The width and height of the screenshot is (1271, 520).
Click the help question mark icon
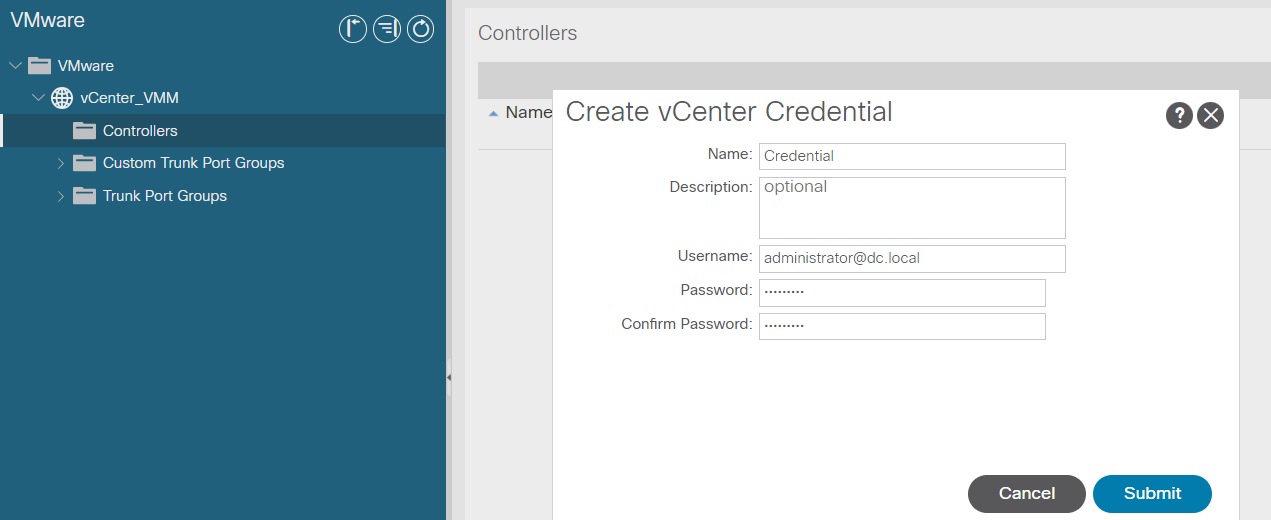pyautogui.click(x=1179, y=115)
